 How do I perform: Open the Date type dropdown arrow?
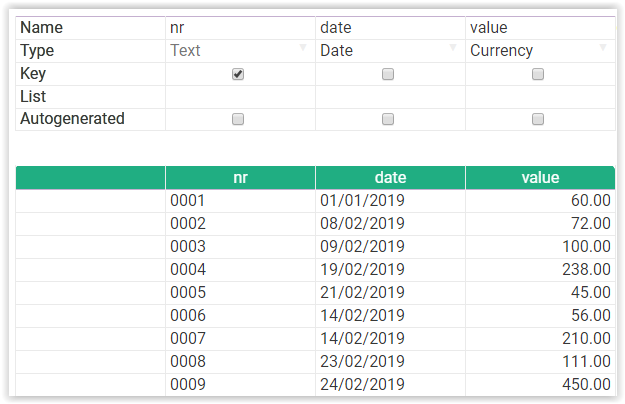453,48
